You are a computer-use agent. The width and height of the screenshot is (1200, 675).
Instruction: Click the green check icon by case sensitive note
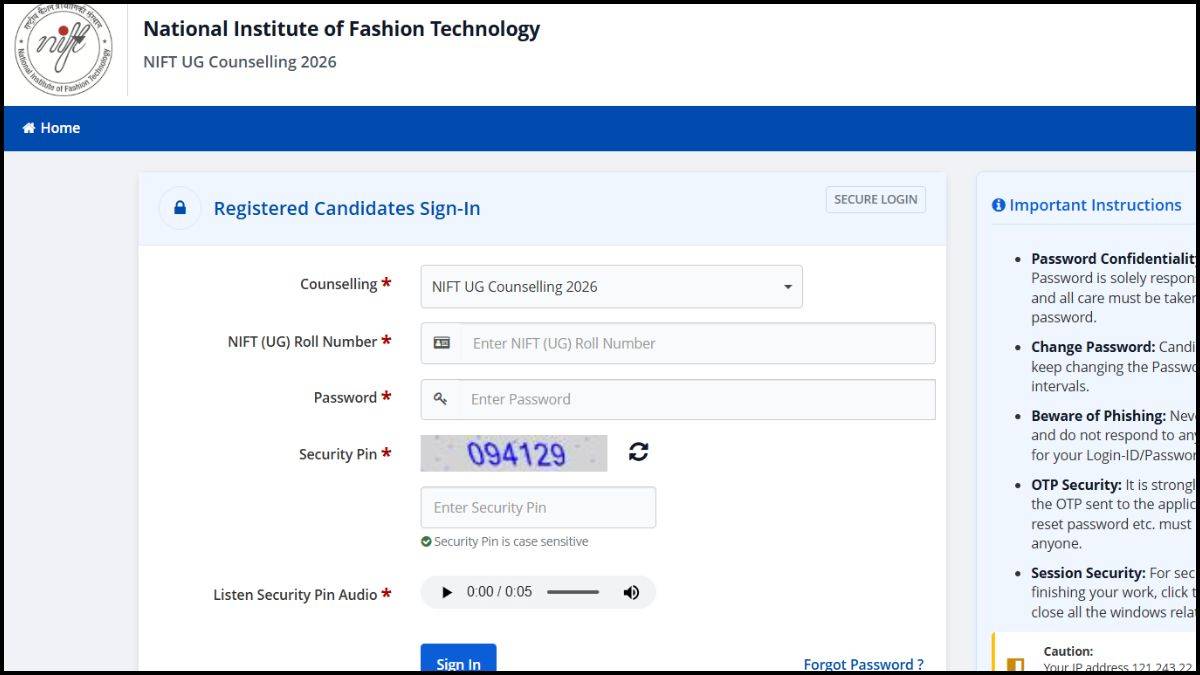tap(426, 542)
